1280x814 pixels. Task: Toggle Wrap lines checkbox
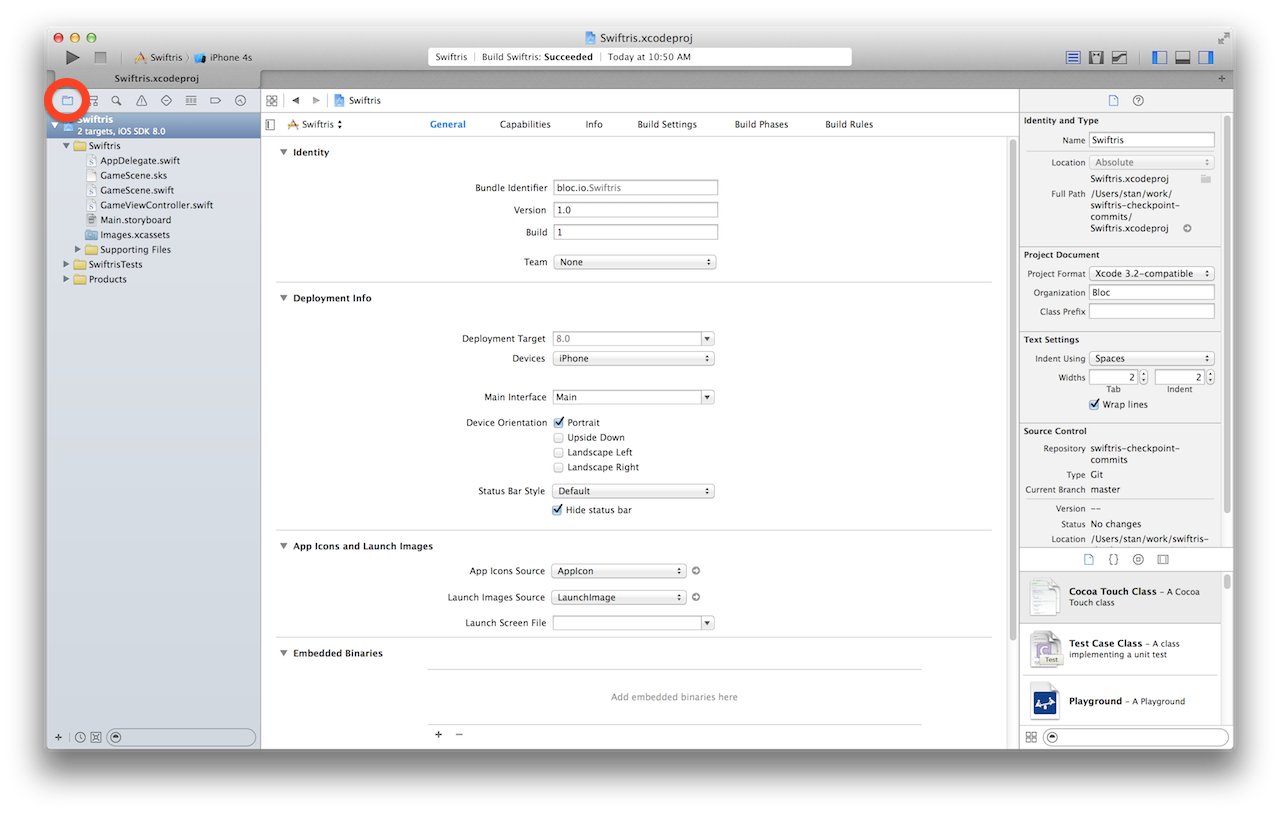(1094, 405)
